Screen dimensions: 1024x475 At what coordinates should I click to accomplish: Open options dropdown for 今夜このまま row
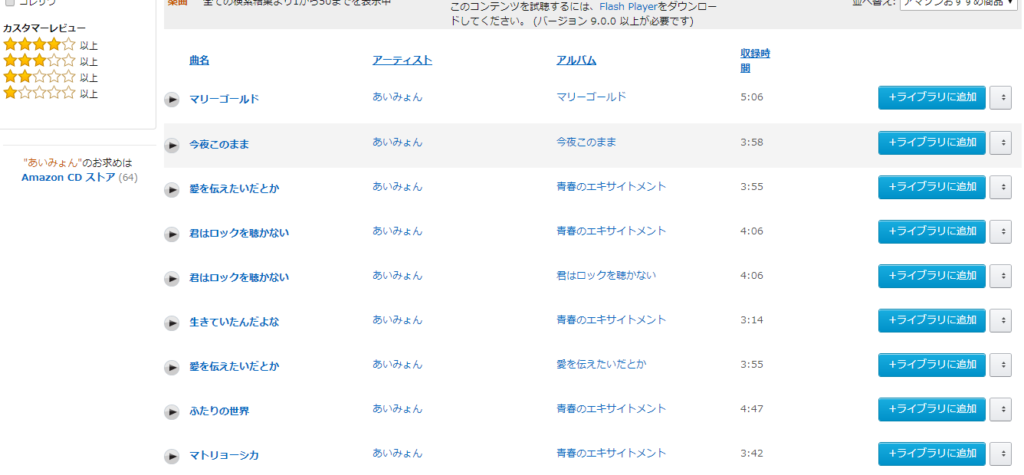[x=1000, y=142]
